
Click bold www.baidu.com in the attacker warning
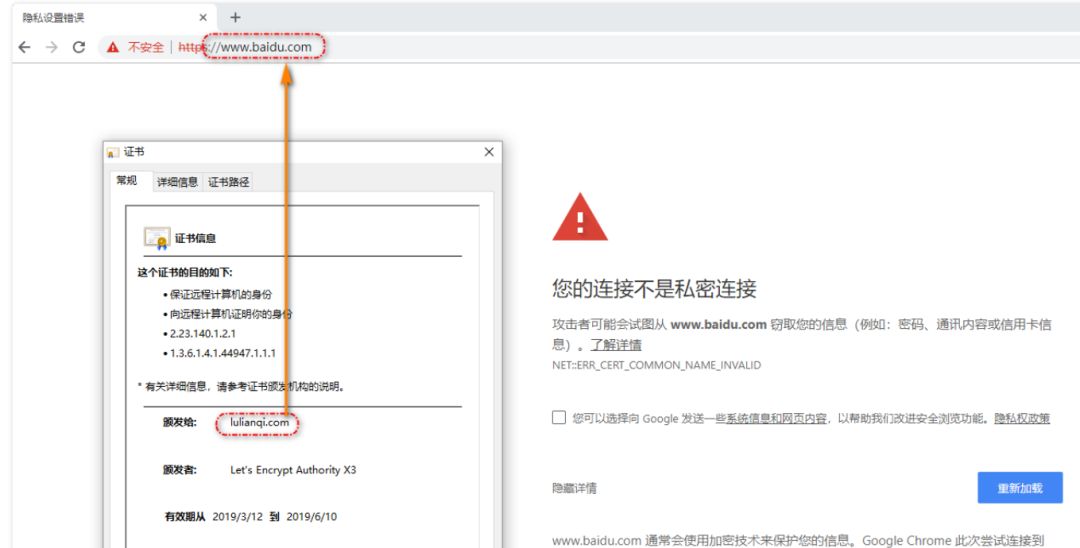tap(718, 324)
